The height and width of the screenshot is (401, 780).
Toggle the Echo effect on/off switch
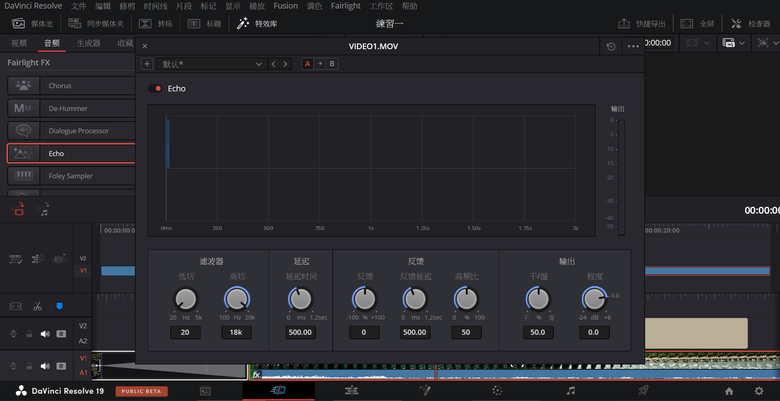tap(155, 89)
